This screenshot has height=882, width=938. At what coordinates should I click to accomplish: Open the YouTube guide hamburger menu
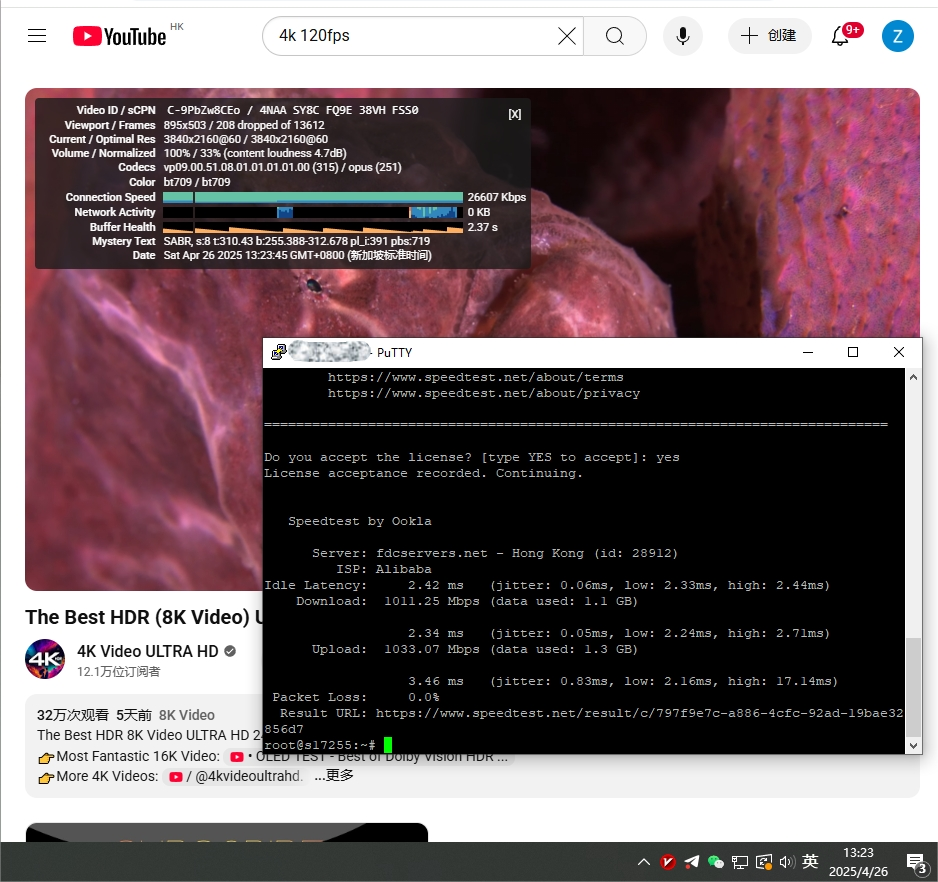[37, 36]
